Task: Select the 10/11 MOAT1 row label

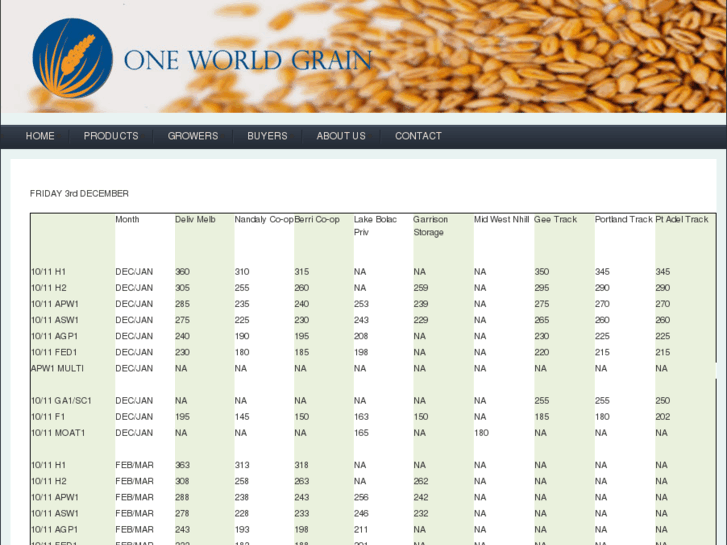Action: pyautogui.click(x=58, y=433)
